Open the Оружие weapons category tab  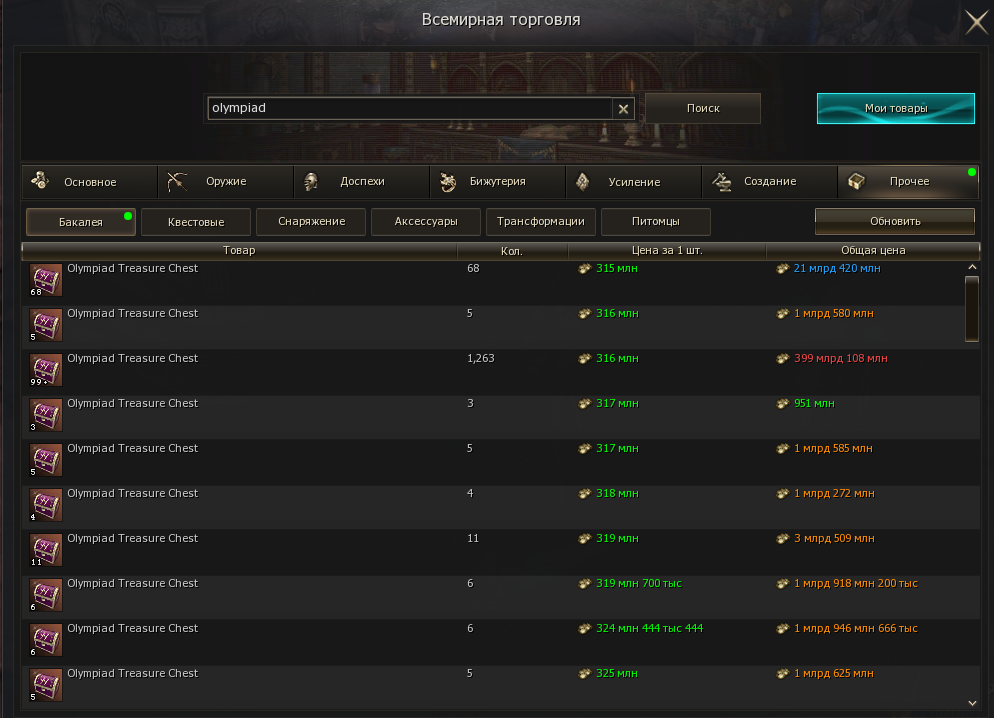click(226, 182)
